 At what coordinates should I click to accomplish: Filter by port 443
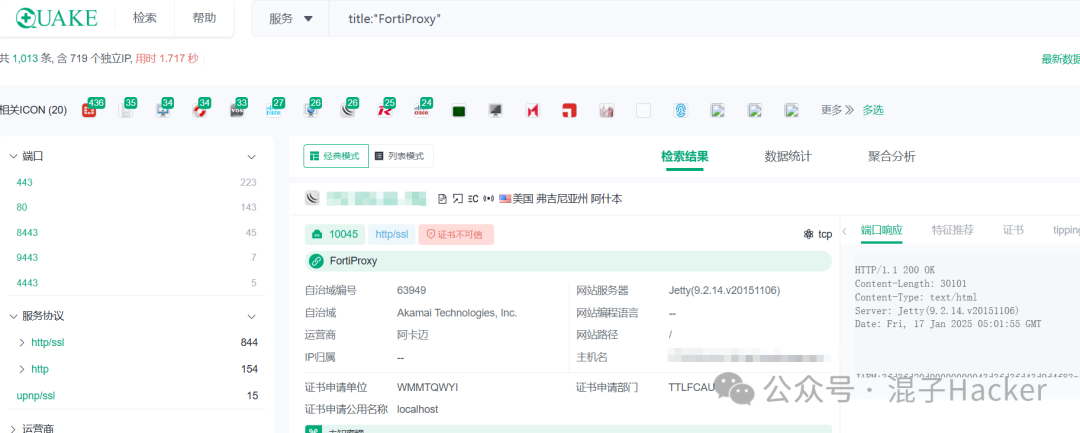(25, 182)
